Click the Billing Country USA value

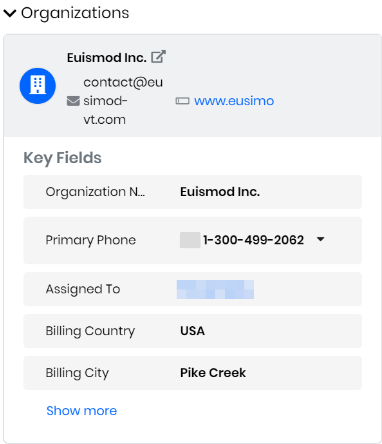[x=193, y=331]
